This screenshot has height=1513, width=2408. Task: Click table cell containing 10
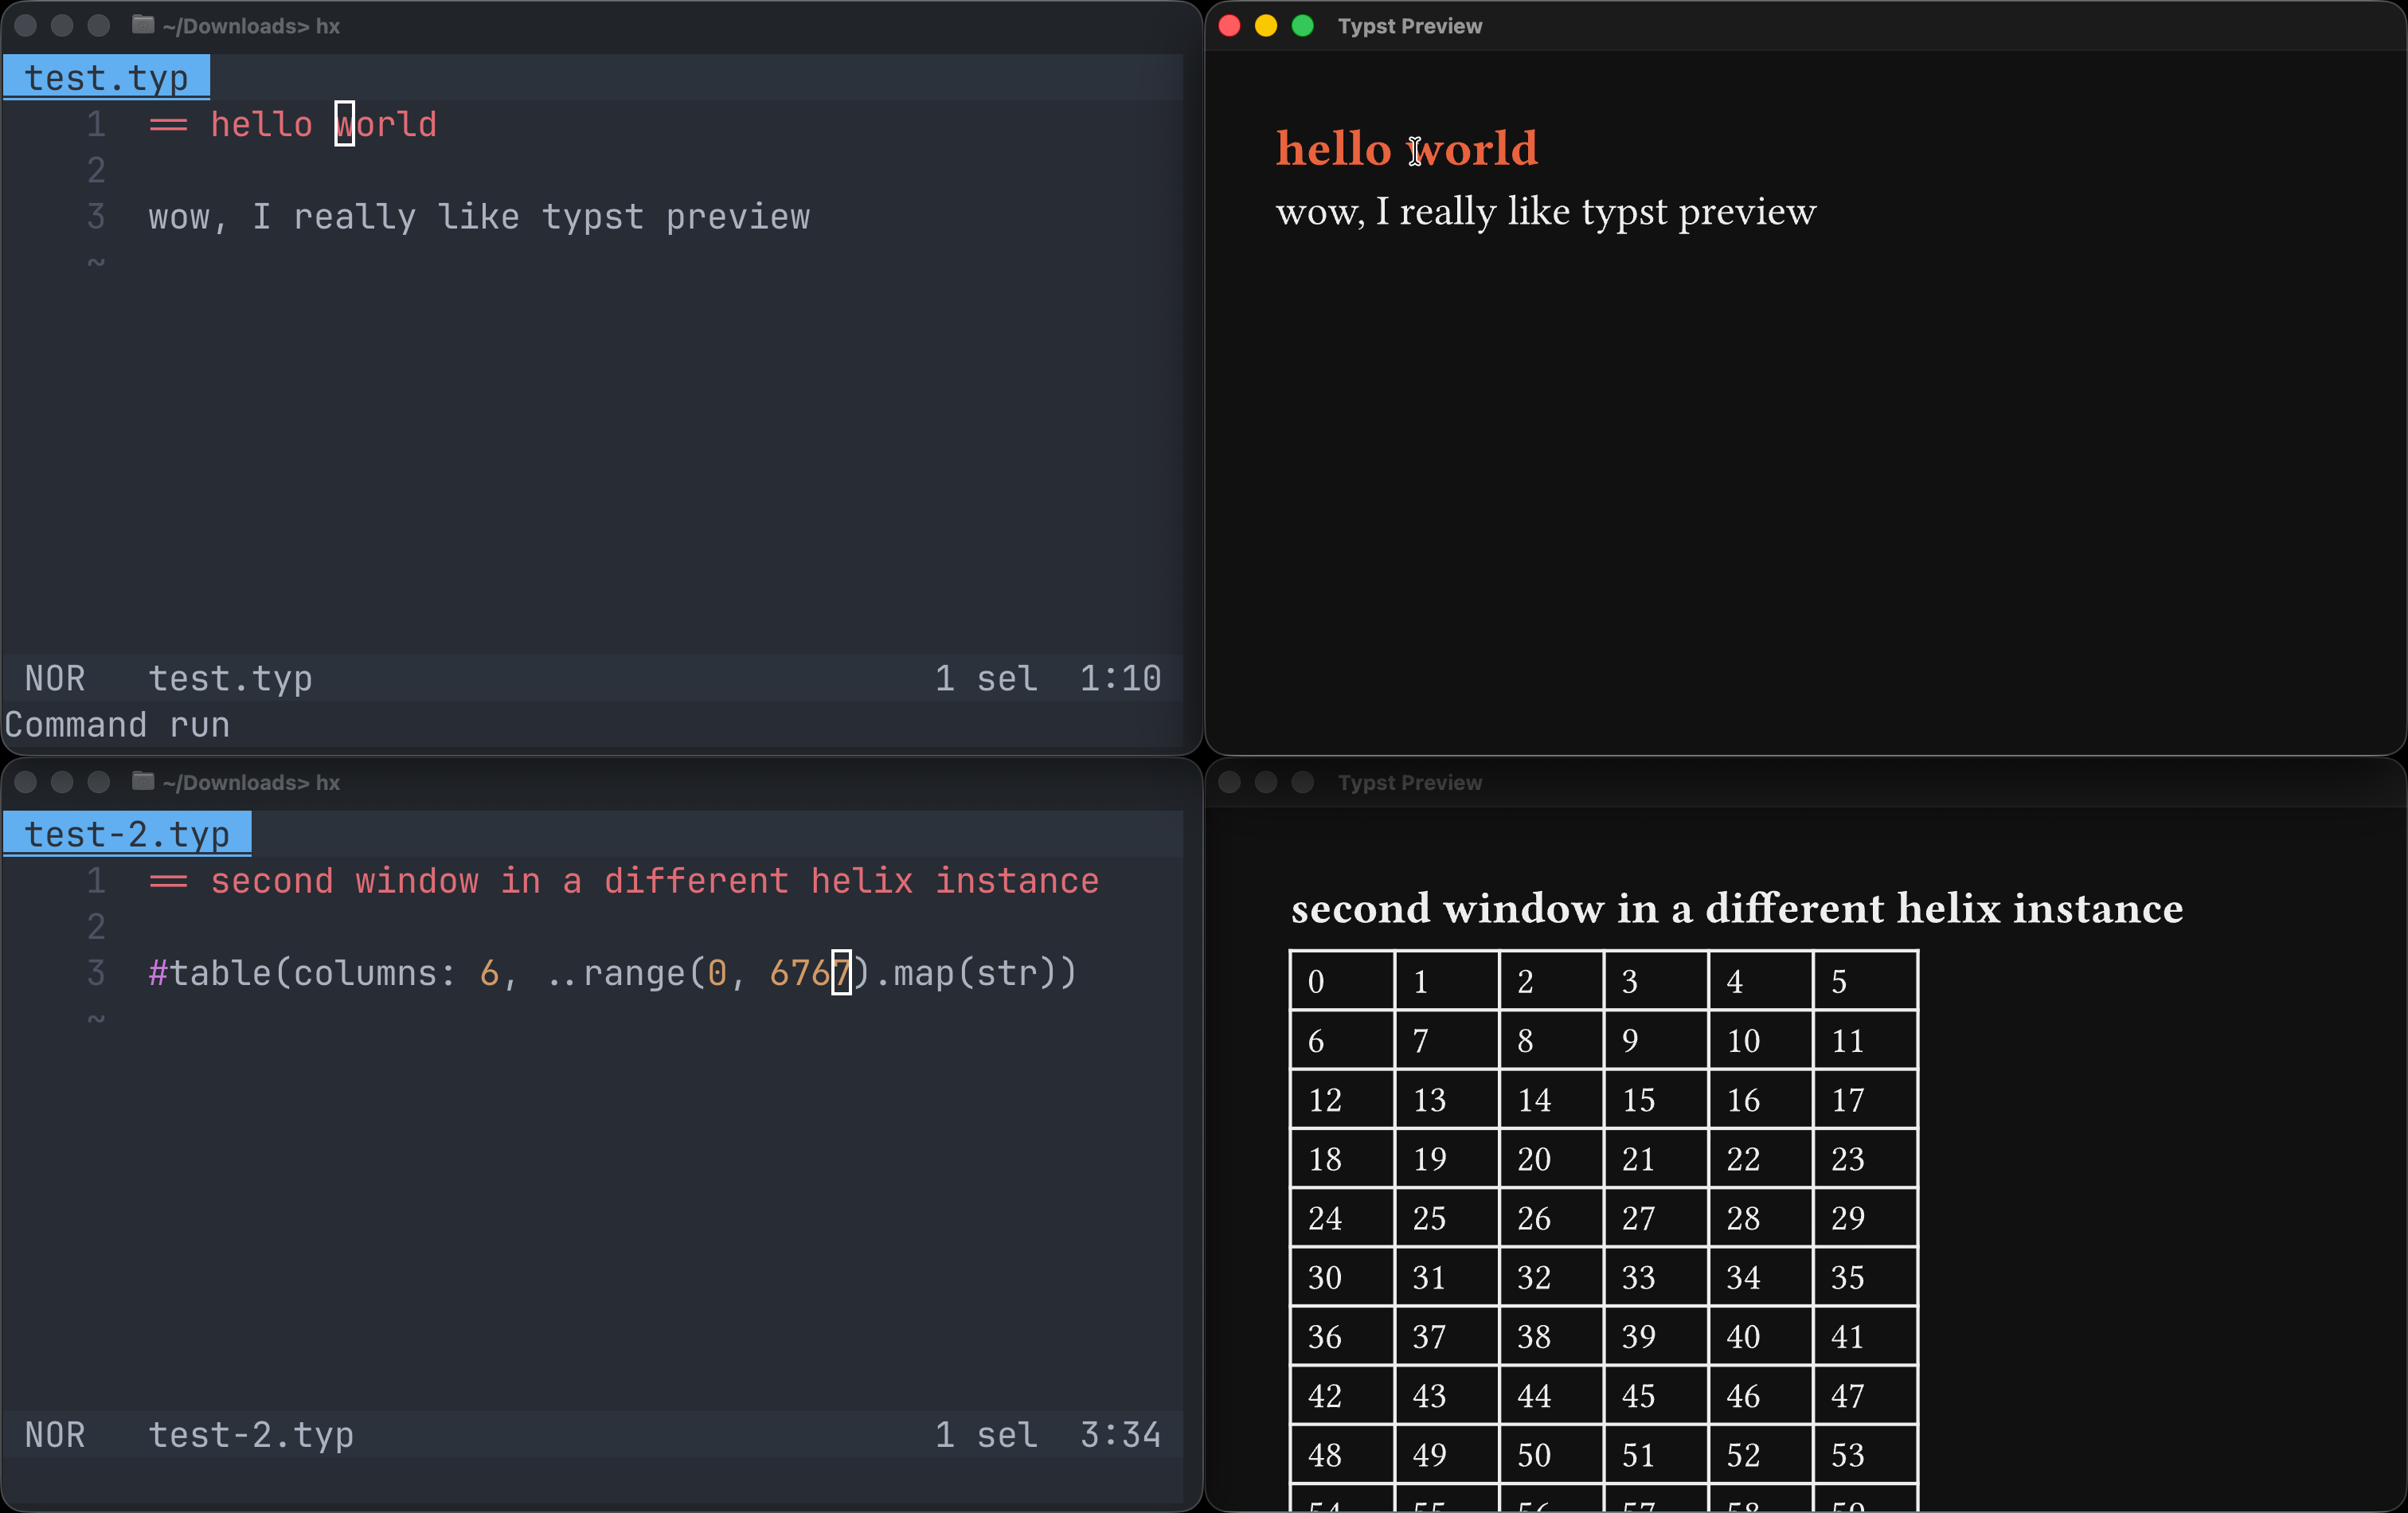[1760, 1040]
